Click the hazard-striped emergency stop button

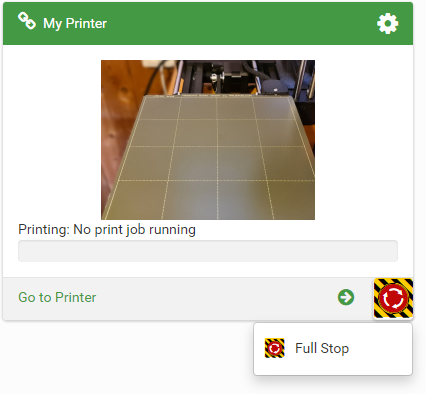click(x=393, y=298)
